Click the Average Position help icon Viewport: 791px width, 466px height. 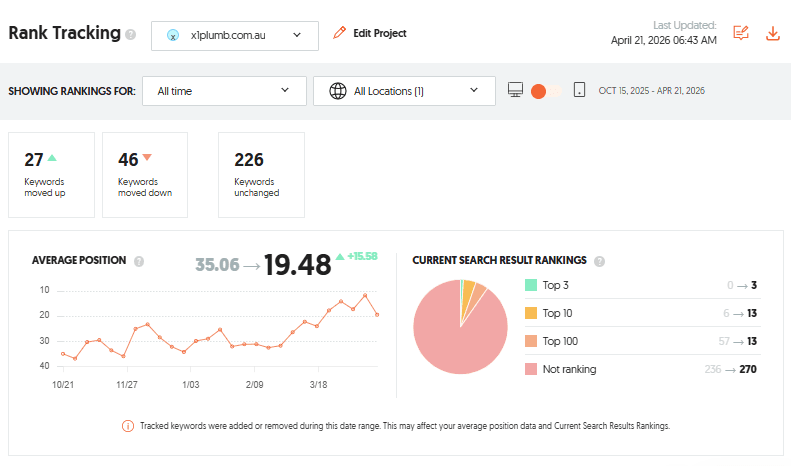tap(139, 261)
